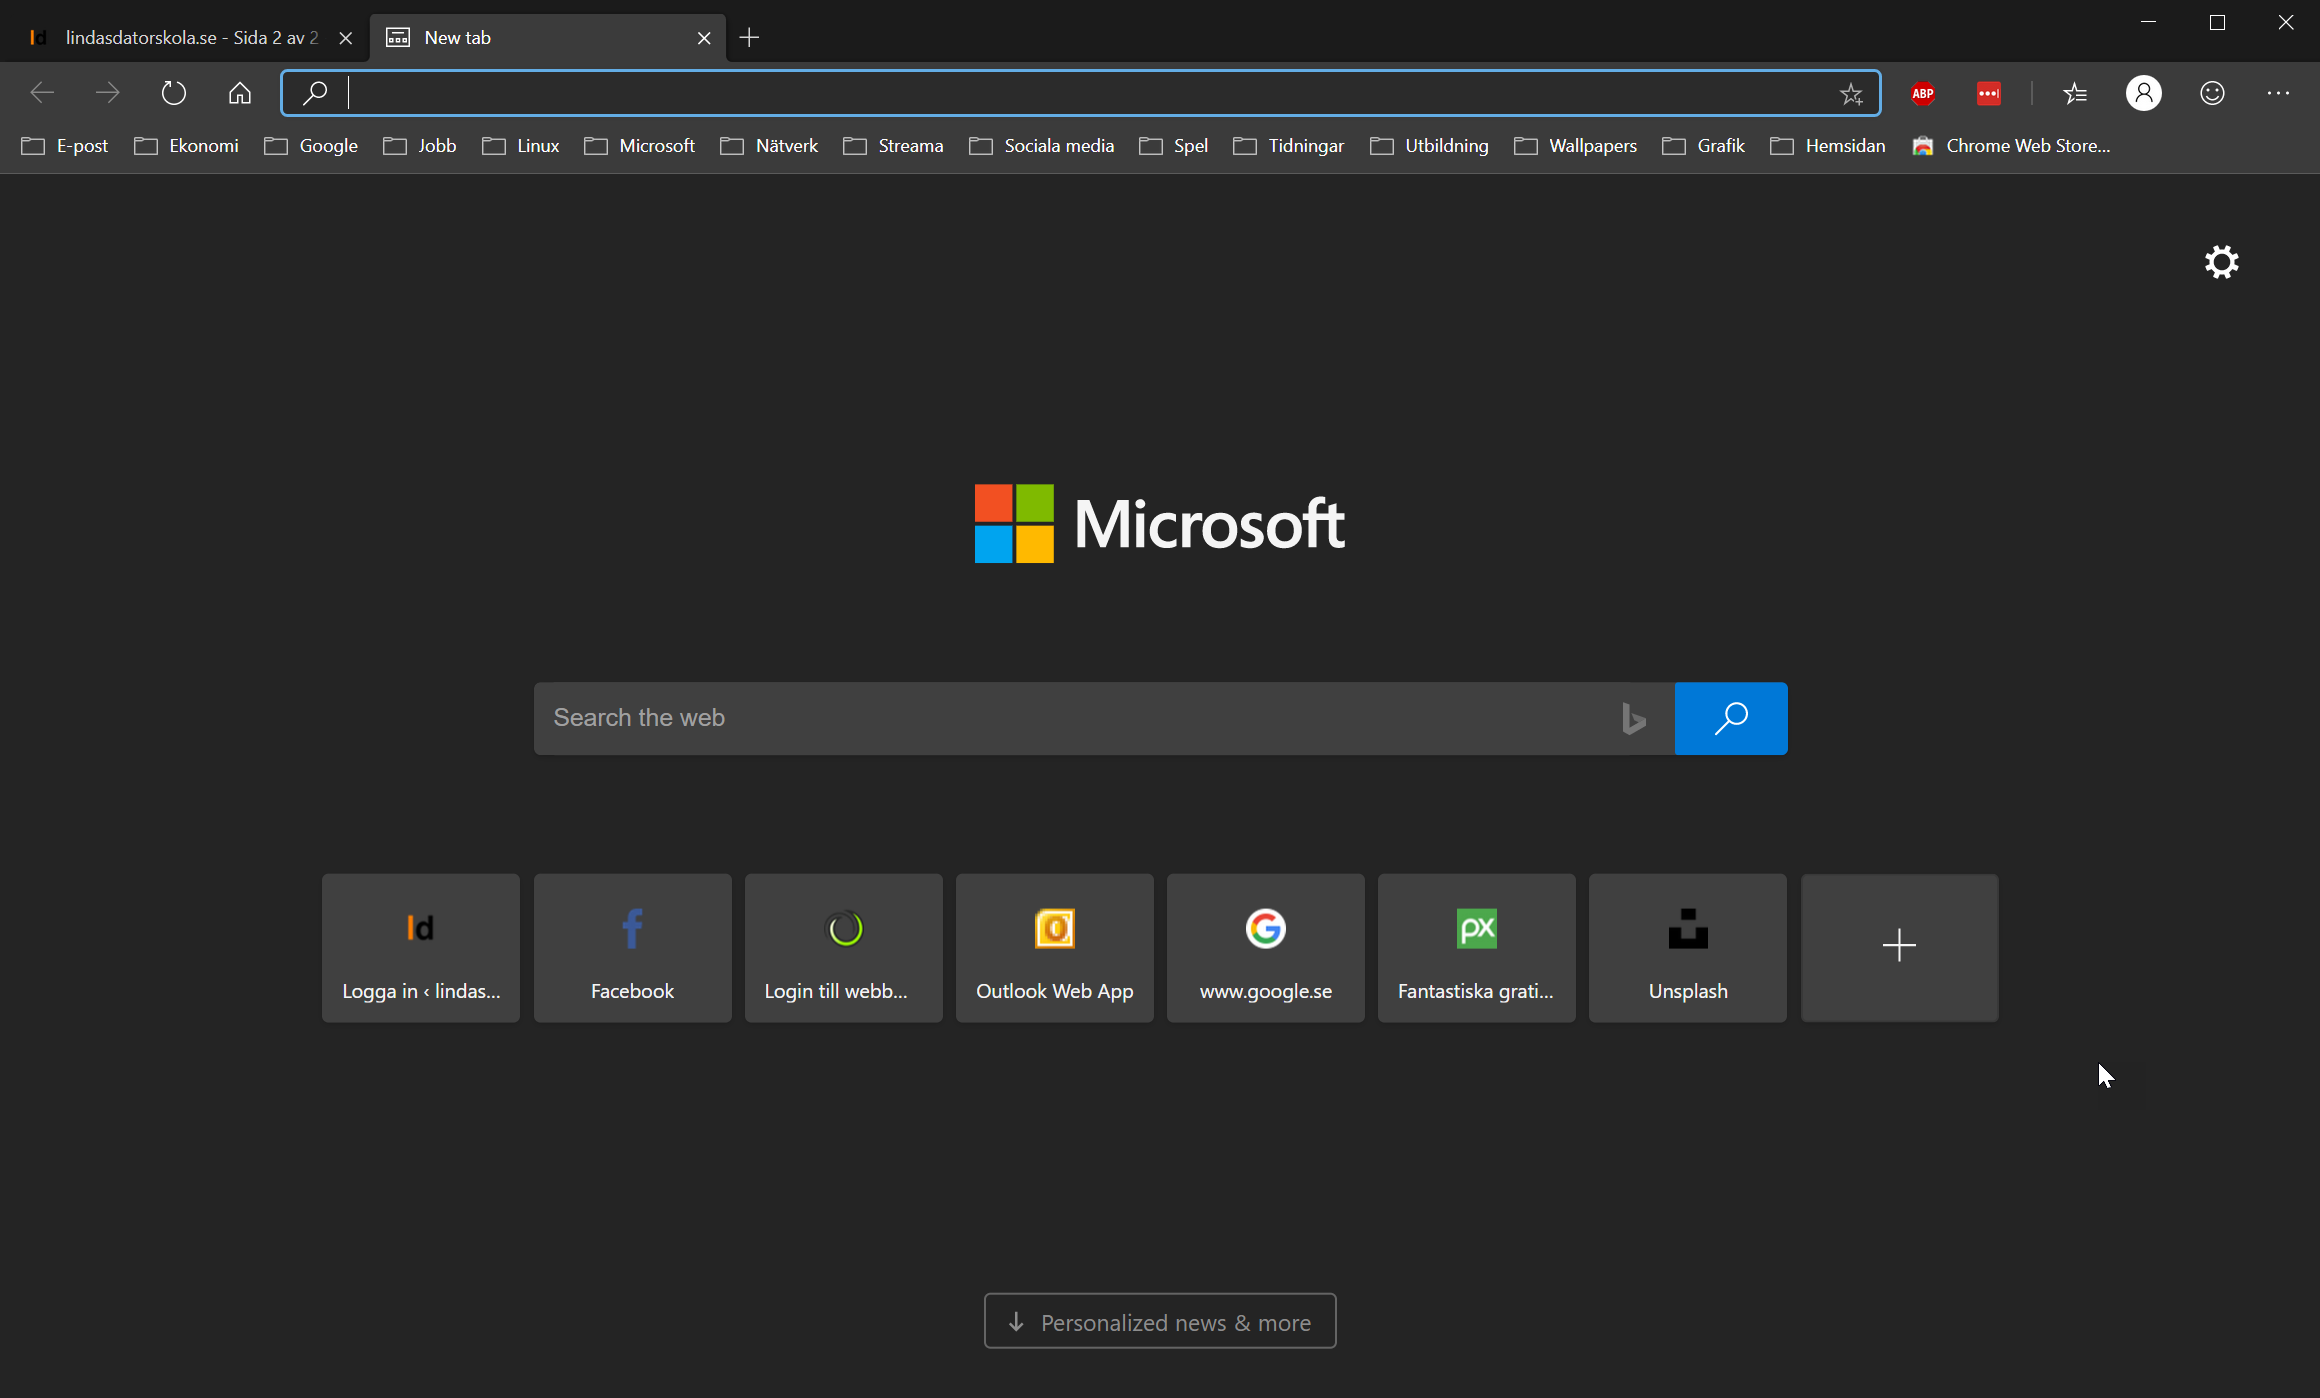The height and width of the screenshot is (1398, 2320).
Task: Click the blue web search button
Action: pyautogui.click(x=1731, y=718)
